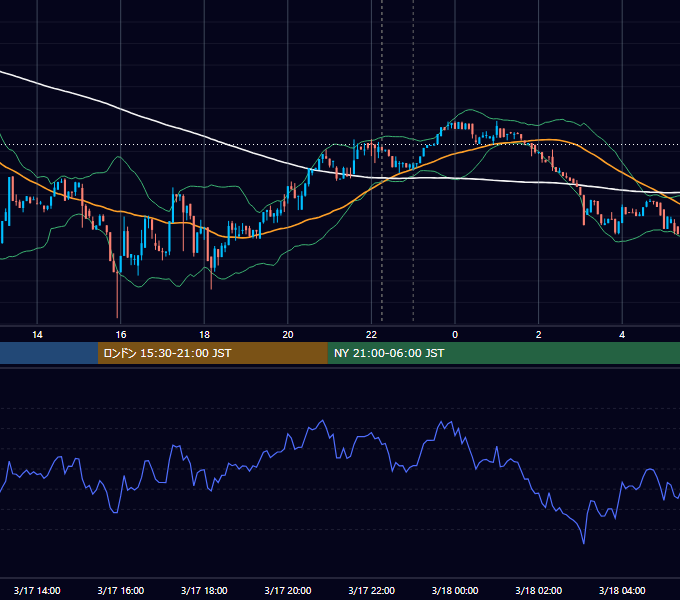The width and height of the screenshot is (680, 600).
Task: Select the 3/18 04:00 time label
Action: click(622, 590)
